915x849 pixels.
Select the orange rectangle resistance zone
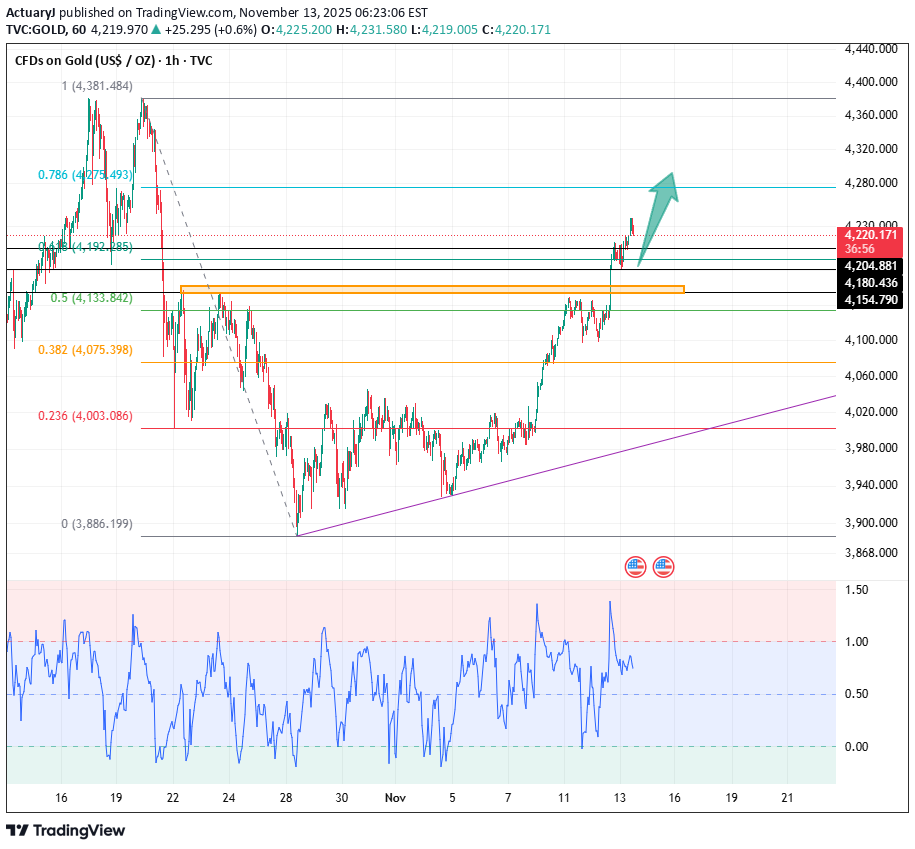432,290
